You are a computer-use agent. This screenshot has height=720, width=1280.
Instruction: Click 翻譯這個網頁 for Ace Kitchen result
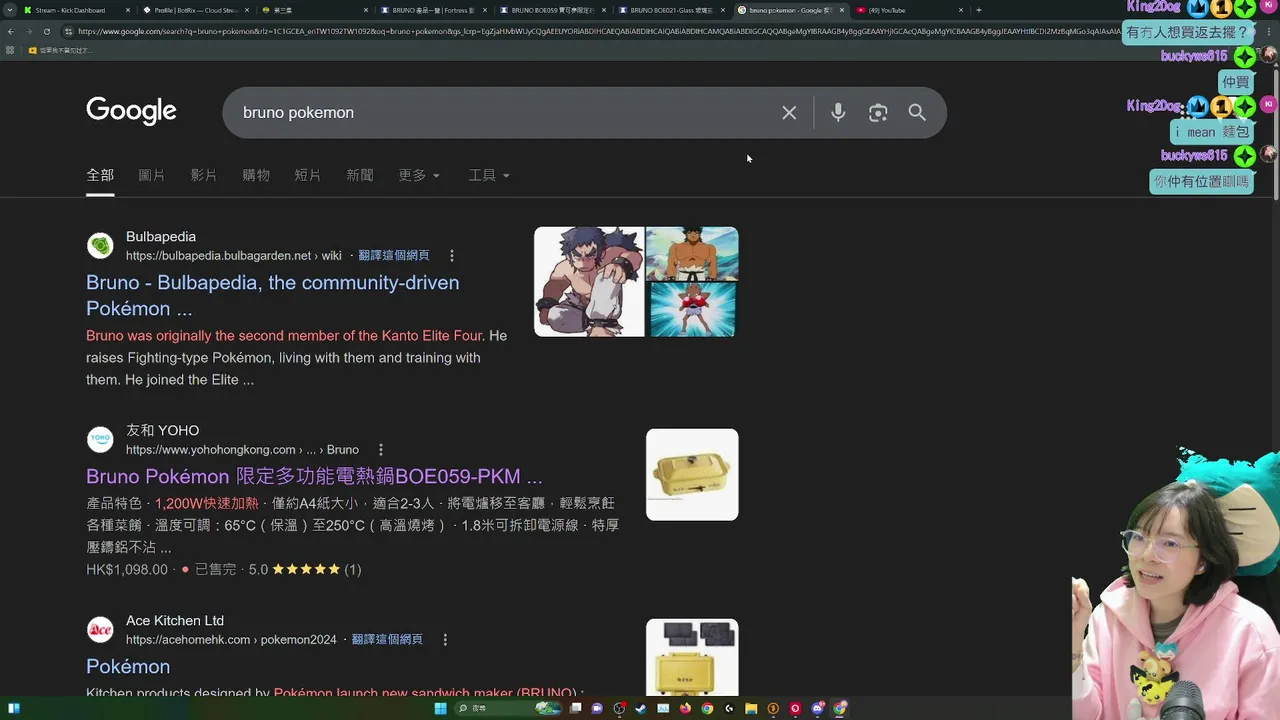387,640
